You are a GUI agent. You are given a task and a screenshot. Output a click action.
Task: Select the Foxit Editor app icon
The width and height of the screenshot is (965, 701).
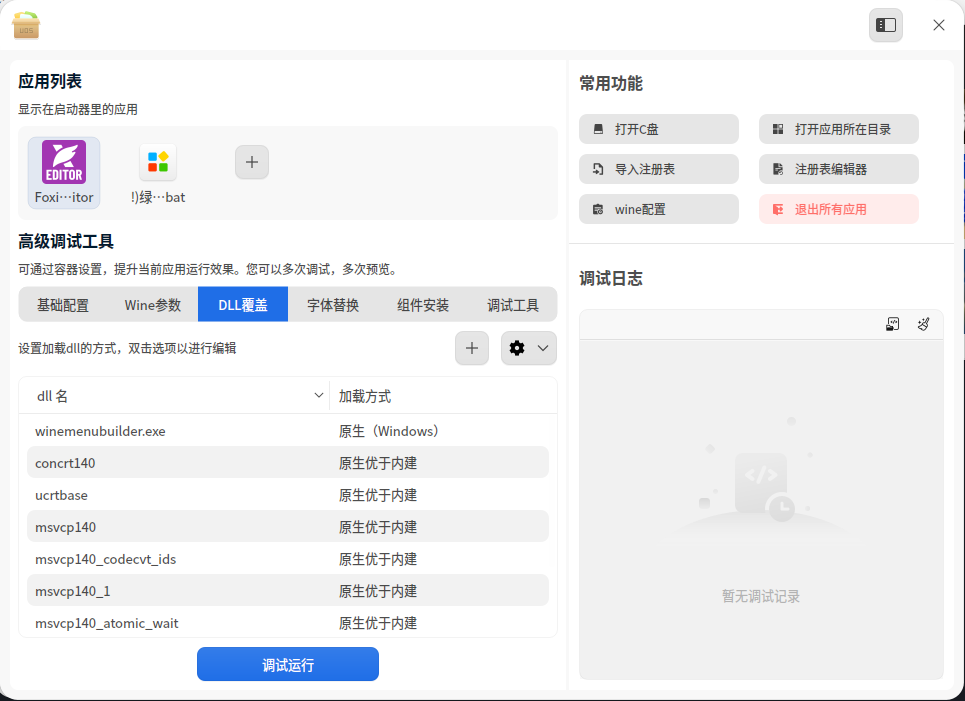[64, 172]
